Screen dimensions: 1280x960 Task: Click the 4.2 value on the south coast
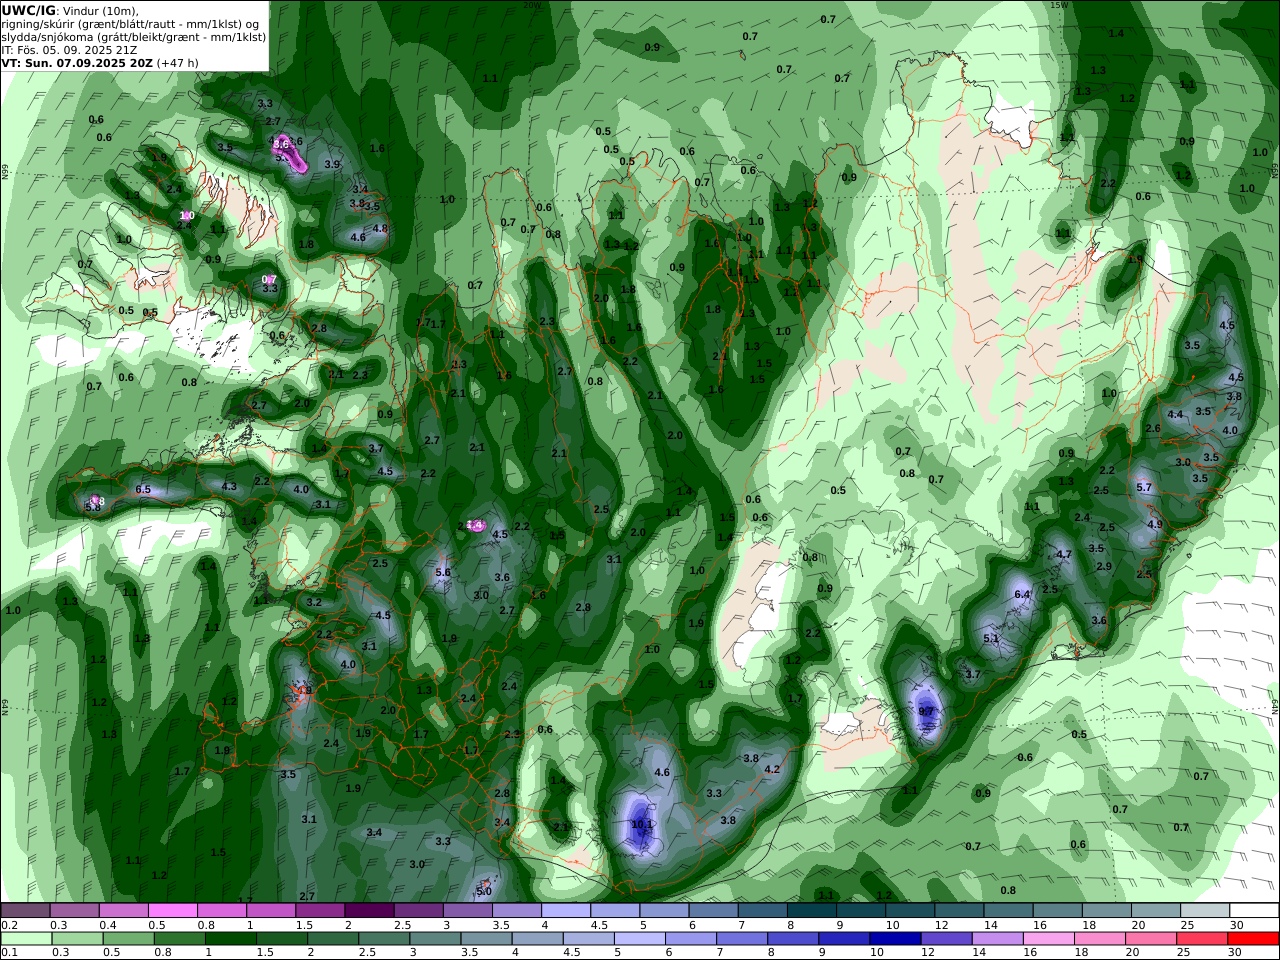point(771,769)
